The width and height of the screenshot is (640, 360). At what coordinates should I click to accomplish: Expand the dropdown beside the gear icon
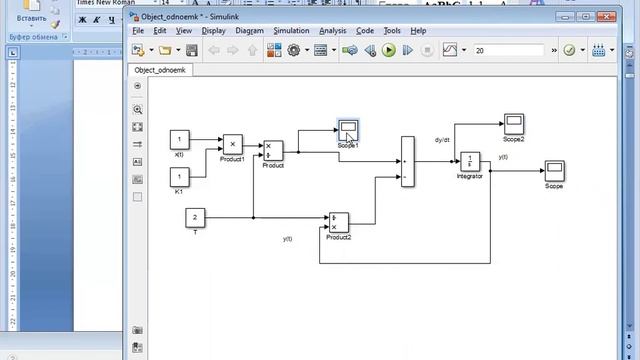click(x=307, y=50)
